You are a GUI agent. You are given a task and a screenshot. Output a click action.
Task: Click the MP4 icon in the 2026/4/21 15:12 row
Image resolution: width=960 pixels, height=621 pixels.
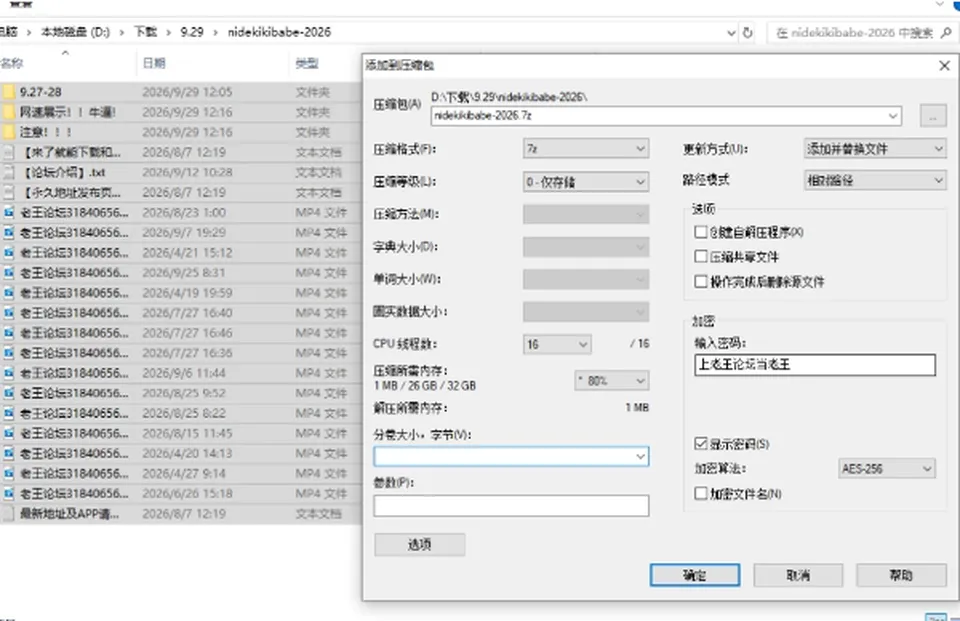pos(9,253)
